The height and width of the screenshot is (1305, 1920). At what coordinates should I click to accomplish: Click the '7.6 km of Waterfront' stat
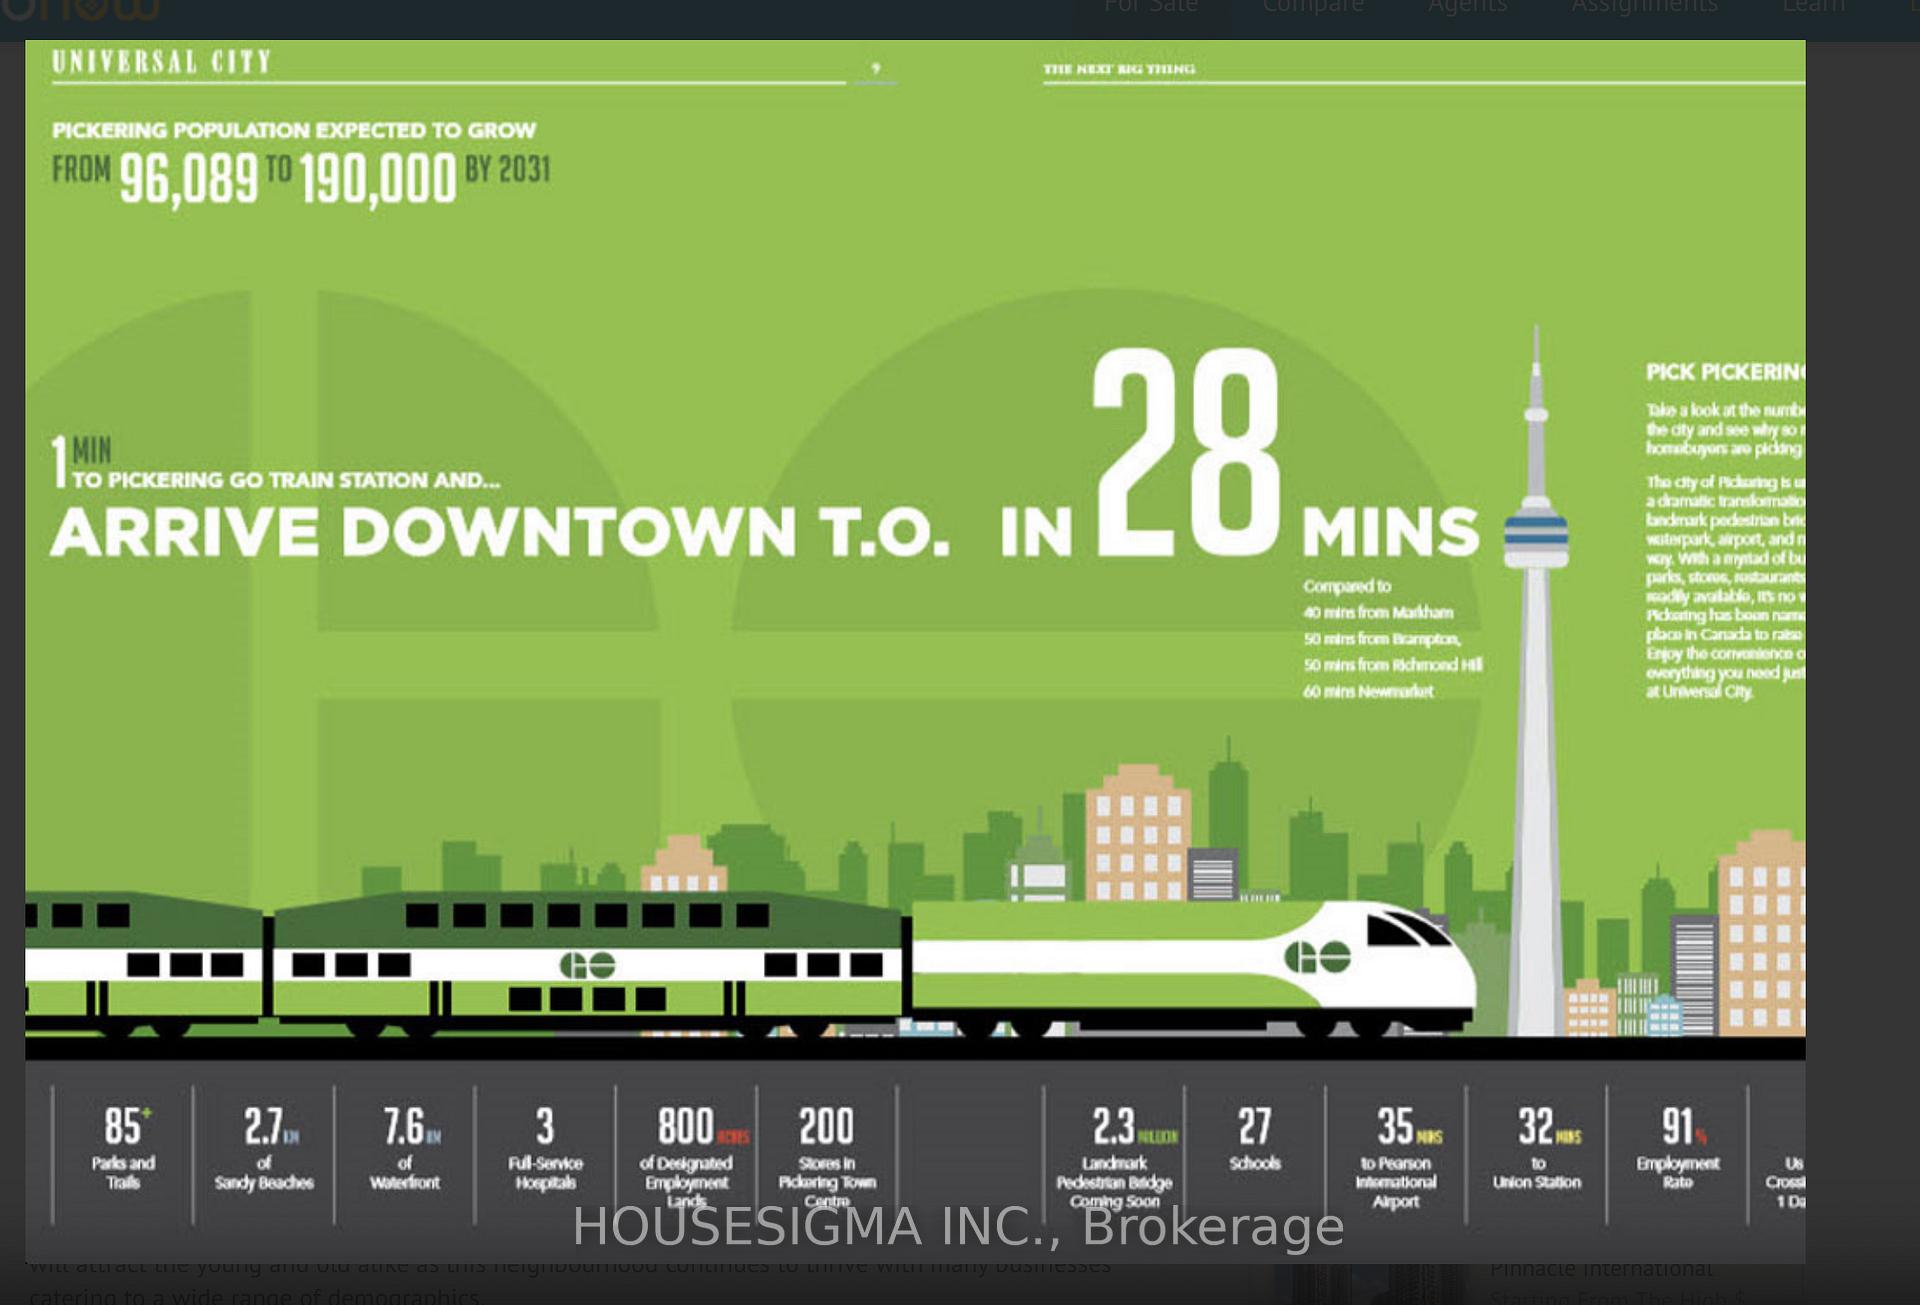click(406, 1148)
